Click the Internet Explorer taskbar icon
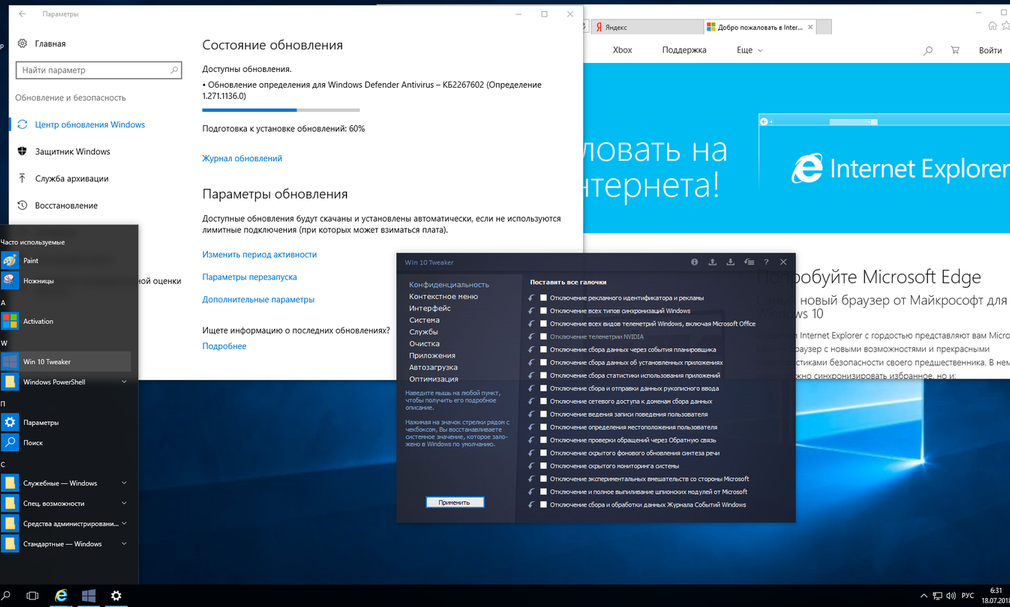The height and width of the screenshot is (607, 1010). pos(61,595)
